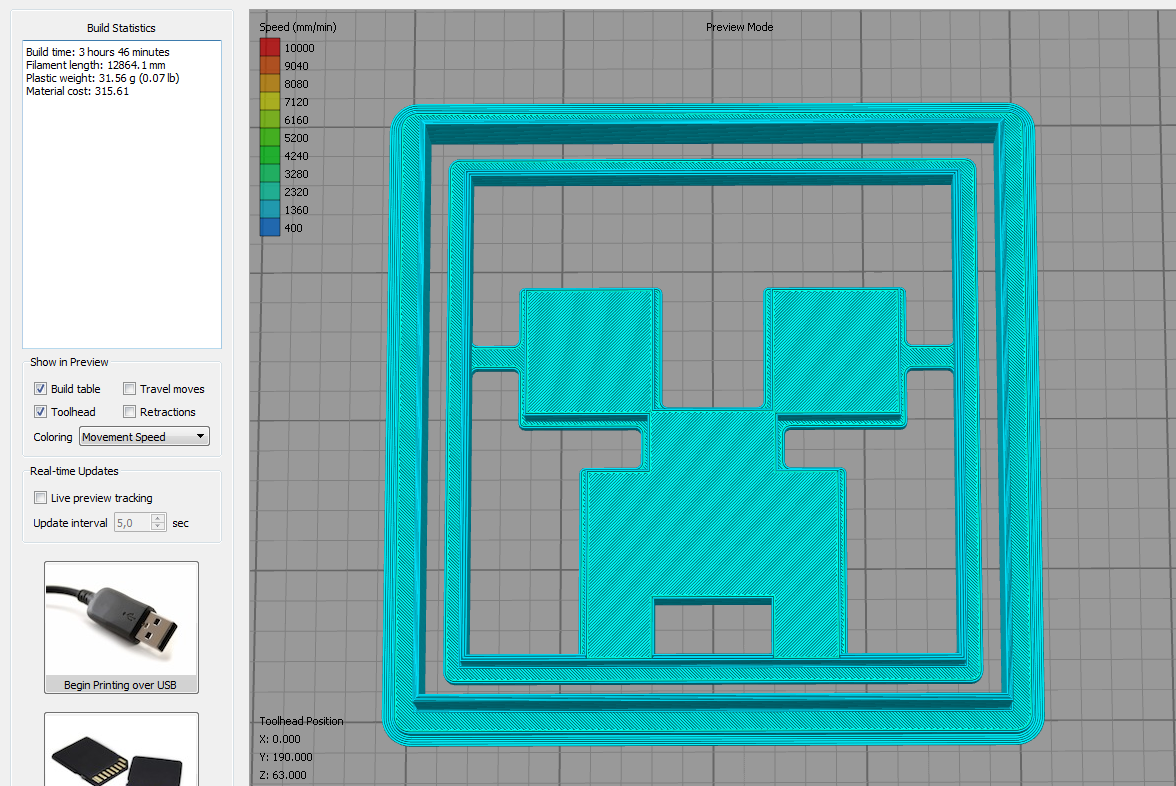The image size is (1176, 786).
Task: Click the red 10000 speed legend swatch
Action: coord(269,47)
